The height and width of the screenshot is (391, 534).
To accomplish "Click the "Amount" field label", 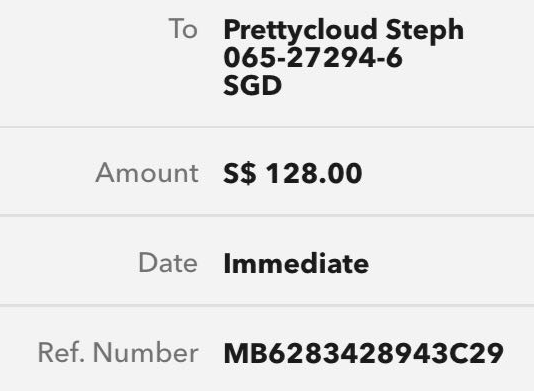I will (x=147, y=173).
